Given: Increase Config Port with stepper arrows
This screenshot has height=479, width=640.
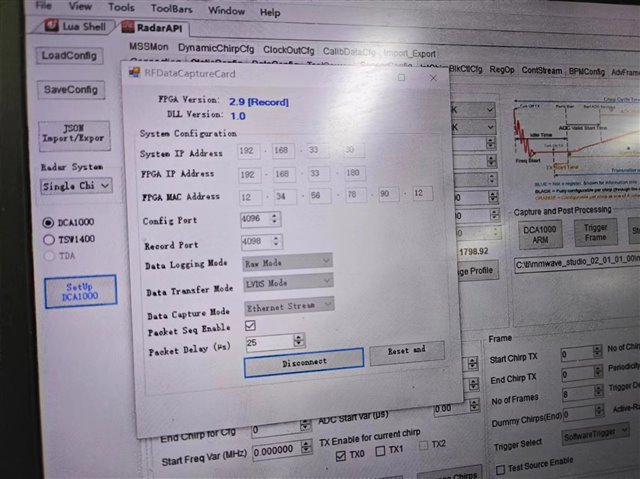Looking at the screenshot, I should tap(275, 215).
